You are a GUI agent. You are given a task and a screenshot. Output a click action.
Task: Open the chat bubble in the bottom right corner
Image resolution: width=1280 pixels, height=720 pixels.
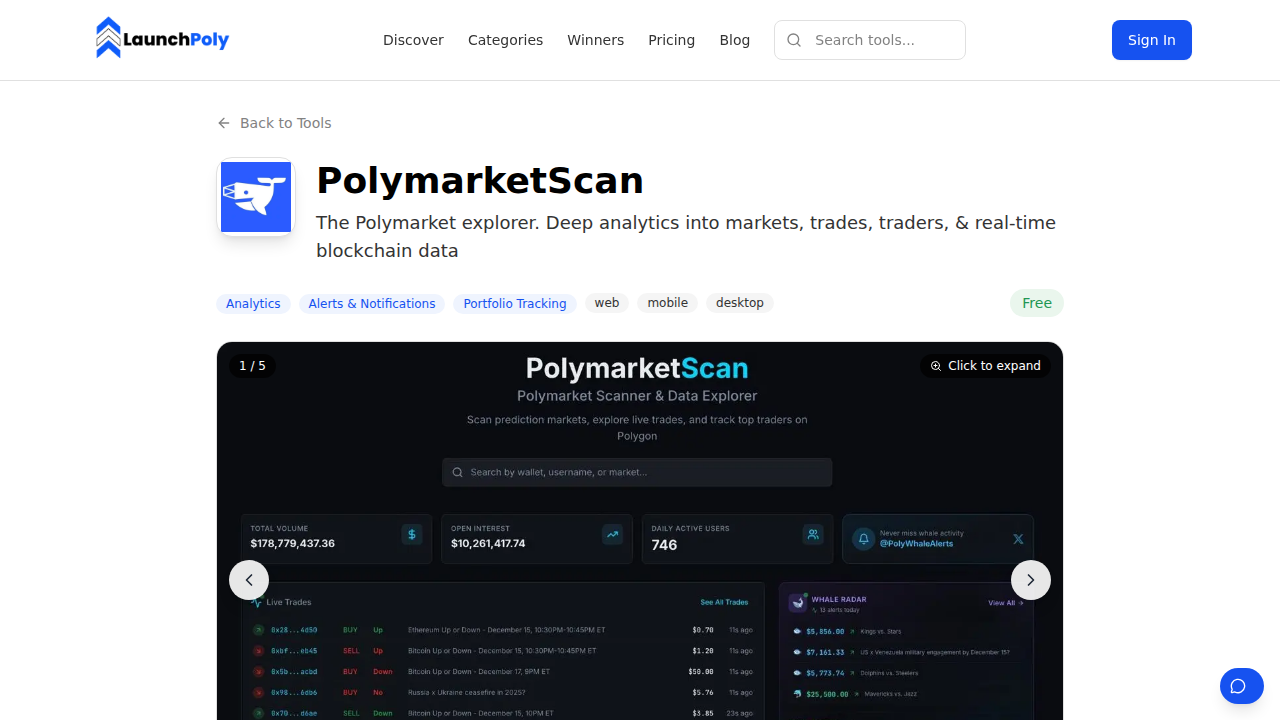click(1241, 686)
